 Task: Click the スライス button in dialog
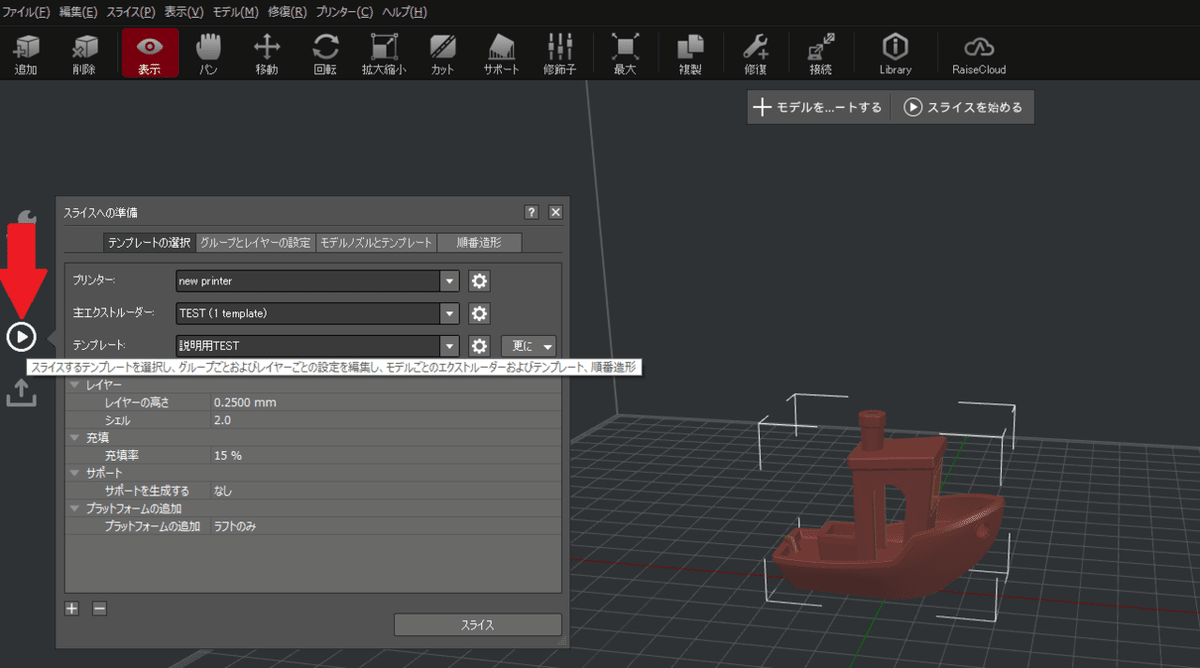[x=478, y=625]
